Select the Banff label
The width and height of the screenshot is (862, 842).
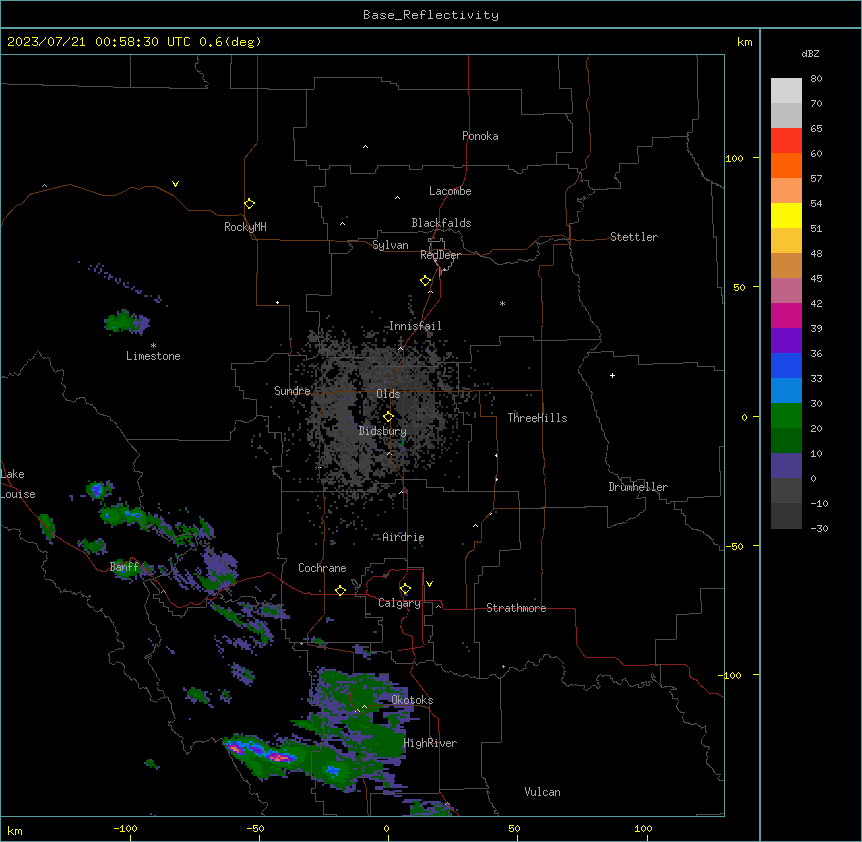[x=125, y=567]
